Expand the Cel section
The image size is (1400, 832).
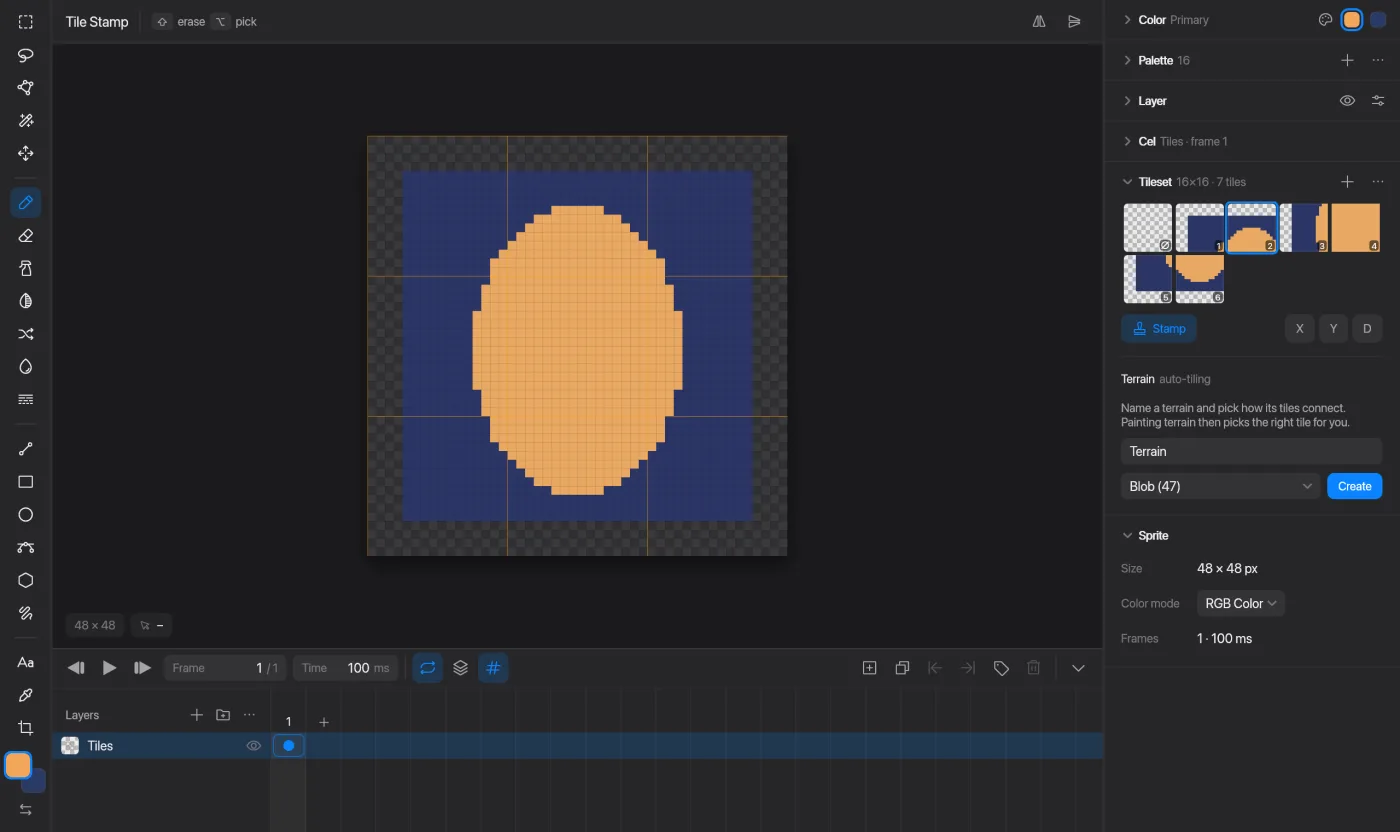click(1127, 141)
